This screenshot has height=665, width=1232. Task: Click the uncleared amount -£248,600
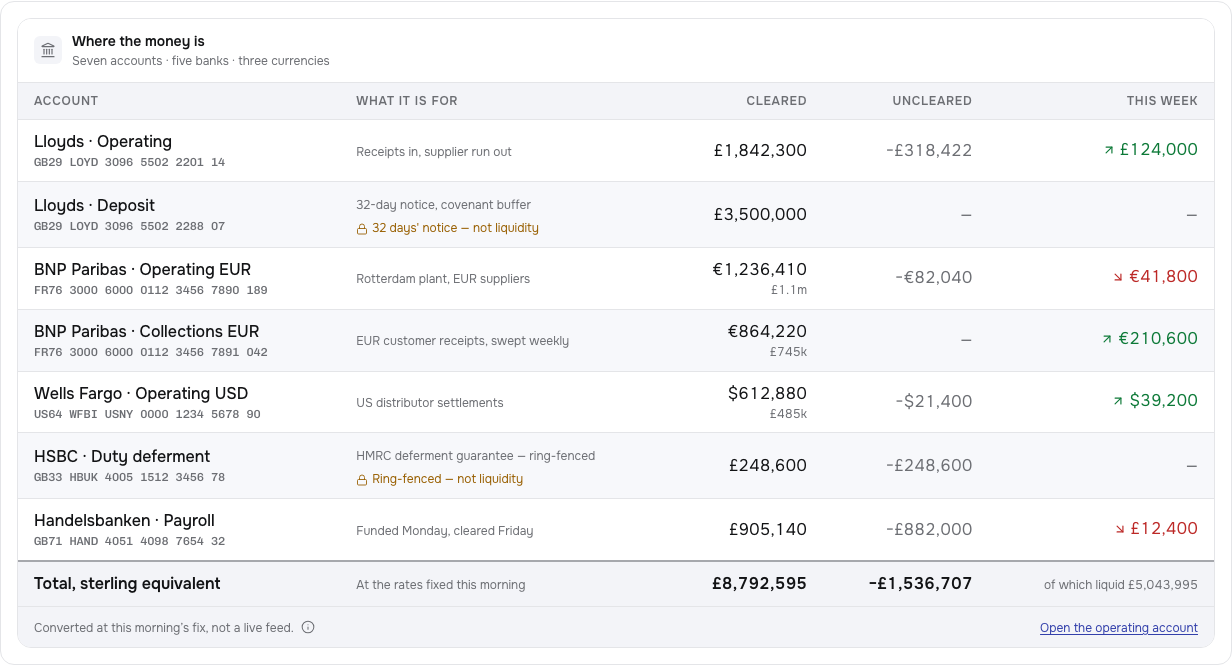[x=929, y=466]
